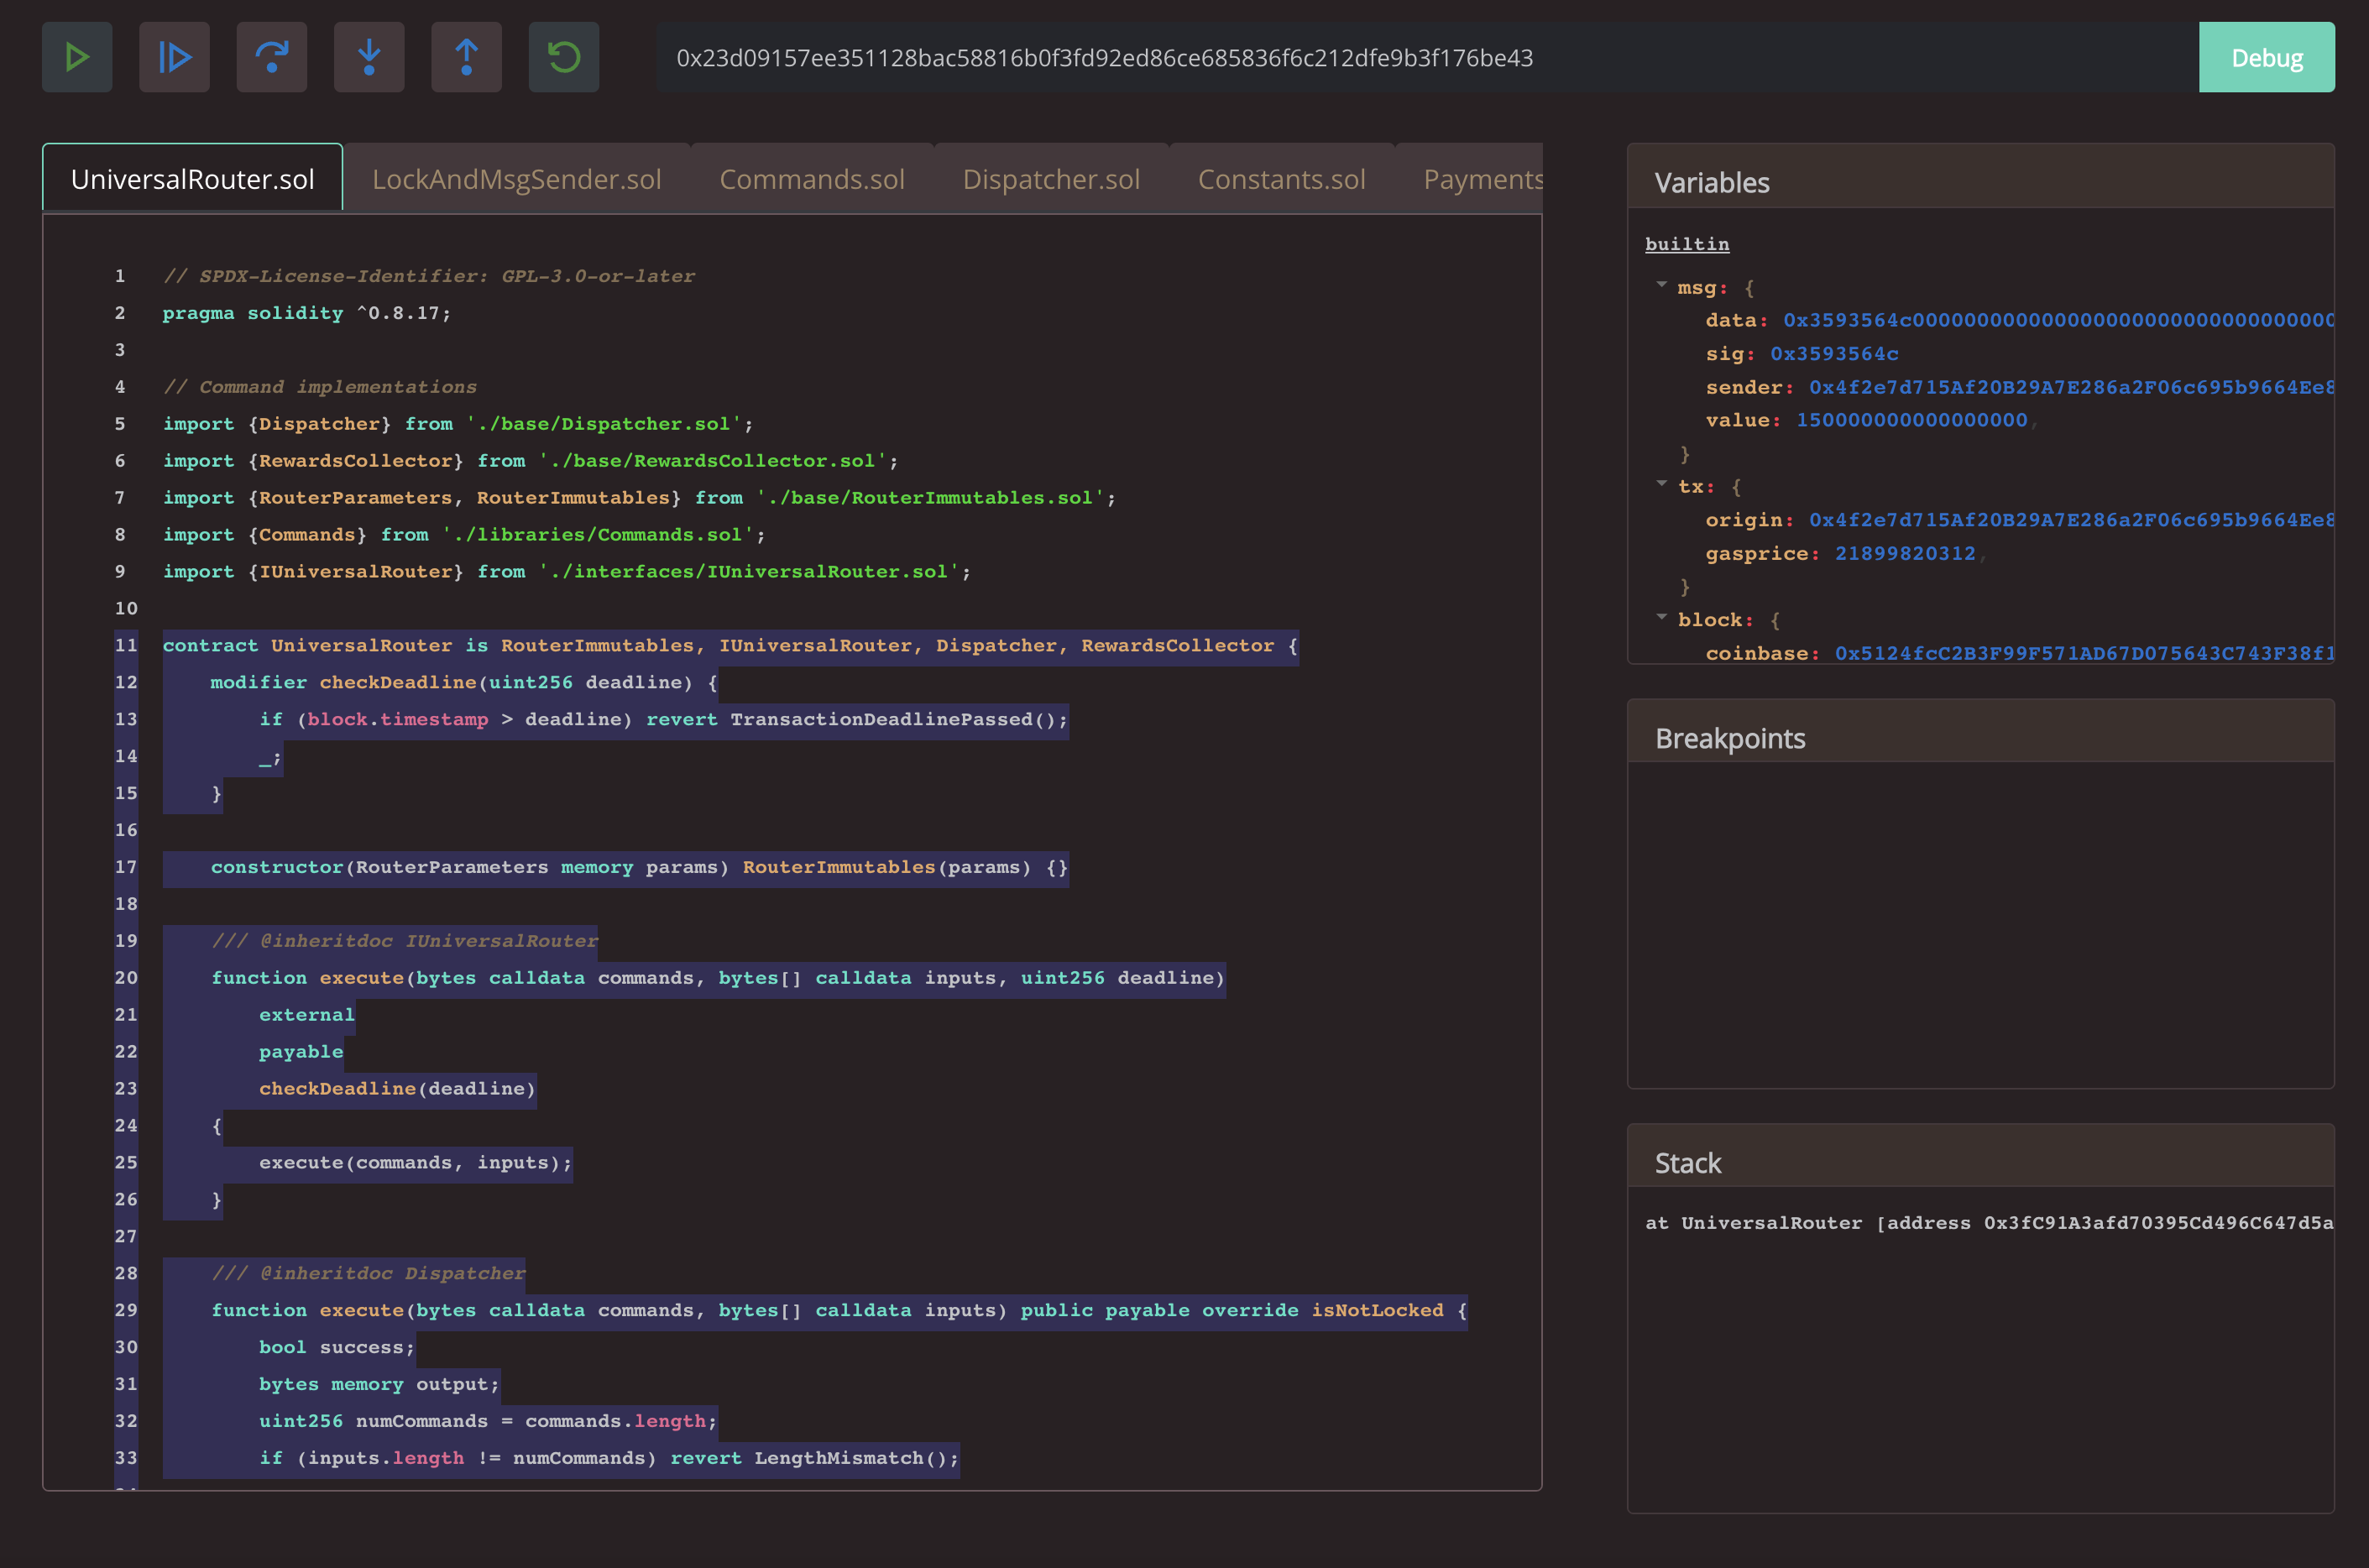2369x1568 pixels.
Task: Switch to the LockAndMsgSender.sol tab
Action: pos(516,179)
